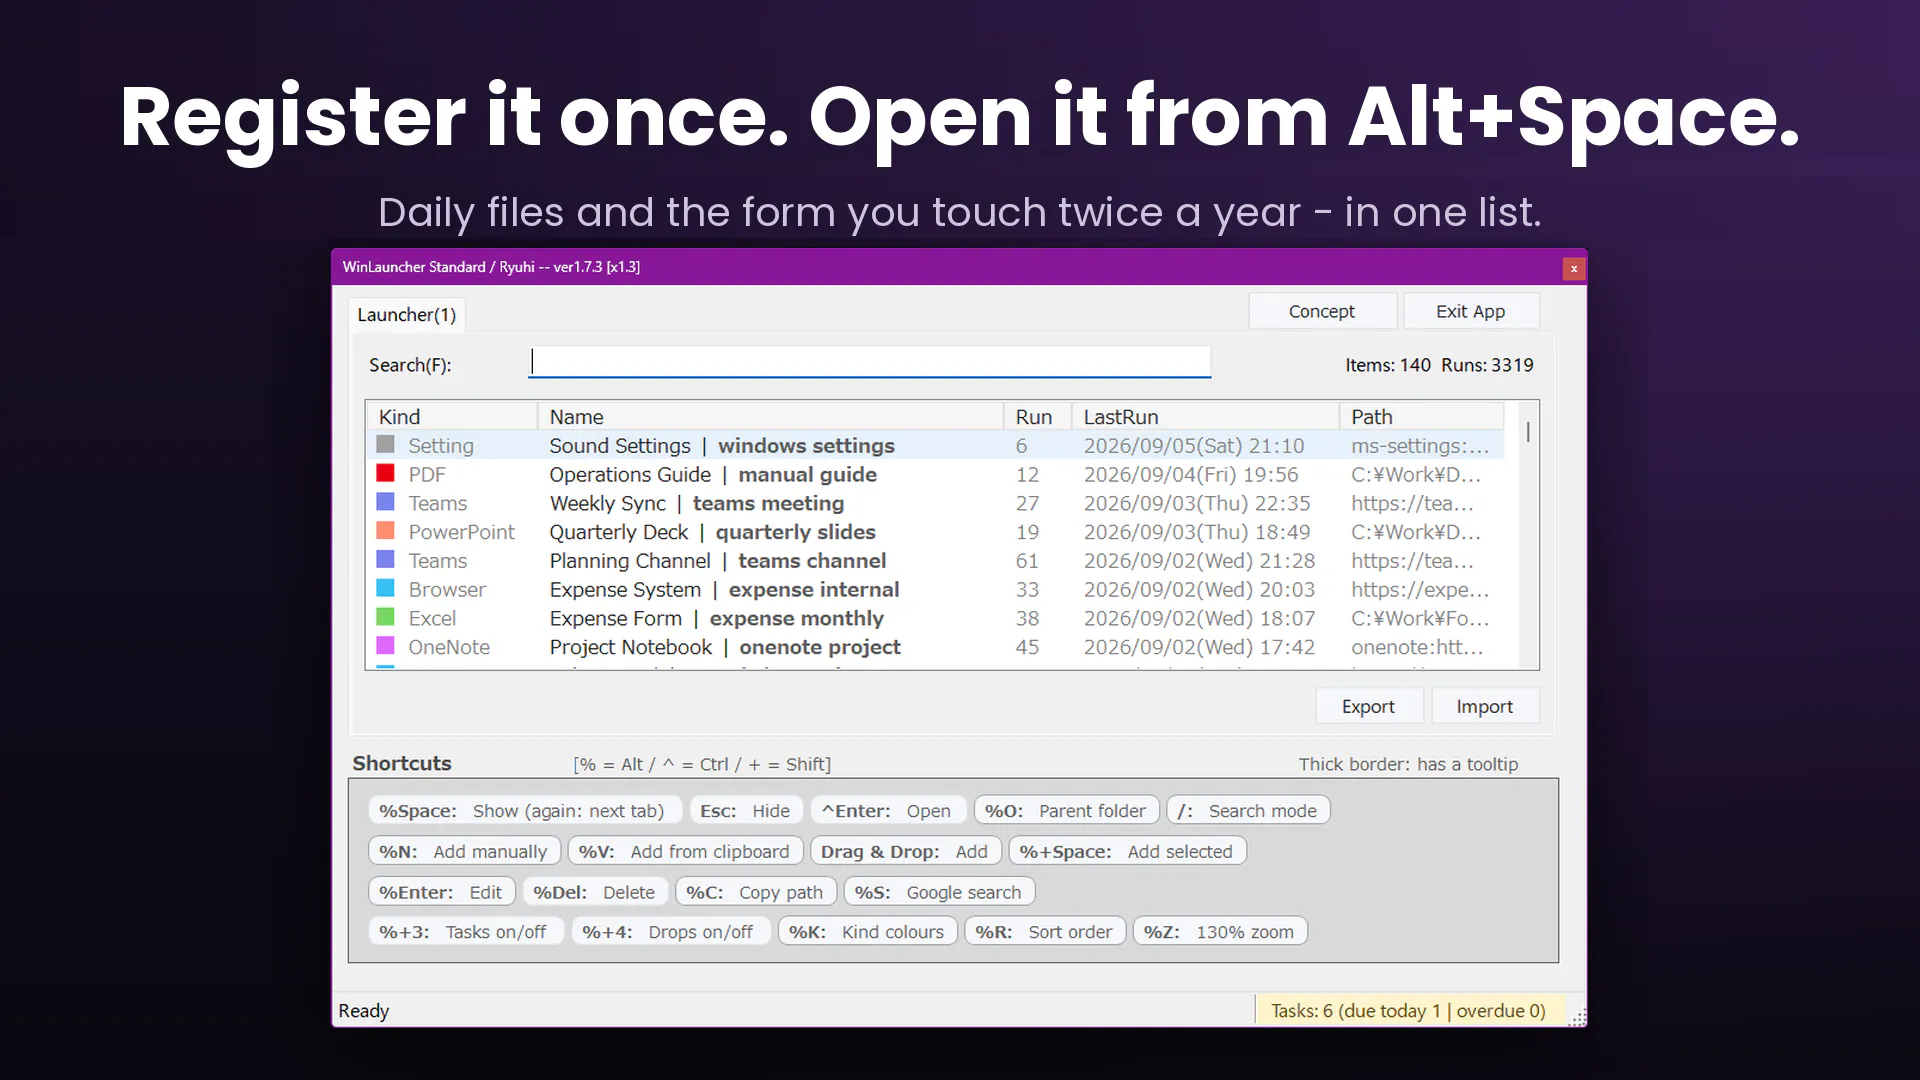The height and width of the screenshot is (1080, 1920).
Task: Sort by the LastRun column header
Action: coord(1205,416)
